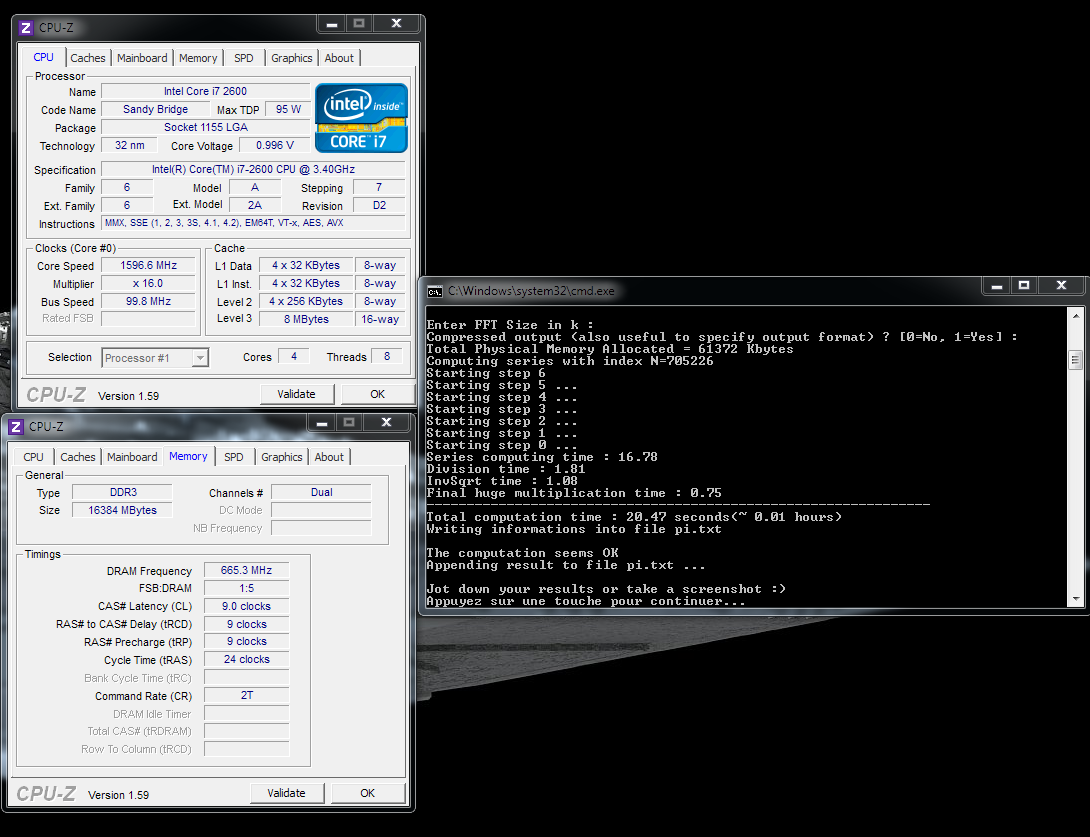Click the Name field 'Intel Core i7 2600'

[206, 91]
